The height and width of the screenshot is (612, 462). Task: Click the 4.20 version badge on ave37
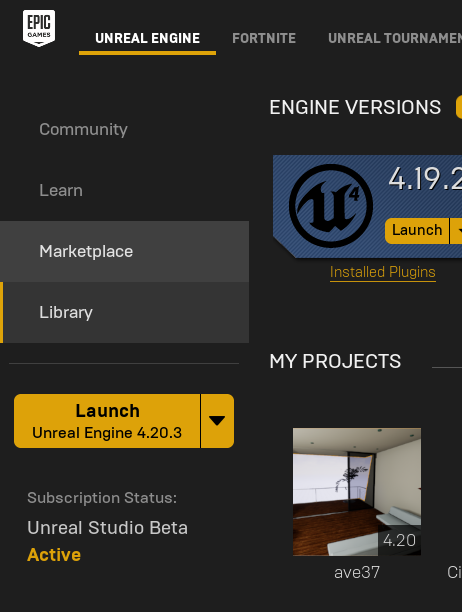(399, 540)
